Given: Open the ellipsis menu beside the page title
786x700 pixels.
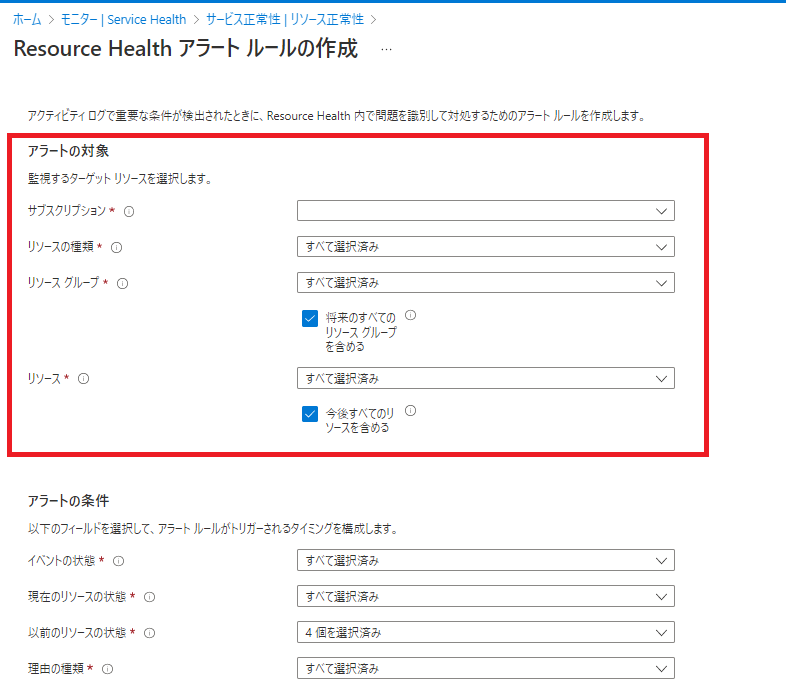Looking at the screenshot, I should click(386, 49).
